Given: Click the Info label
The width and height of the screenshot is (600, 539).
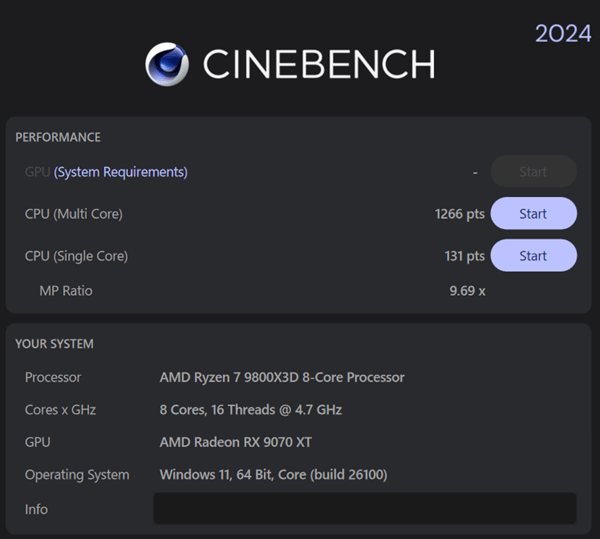Looking at the screenshot, I should 36,509.
